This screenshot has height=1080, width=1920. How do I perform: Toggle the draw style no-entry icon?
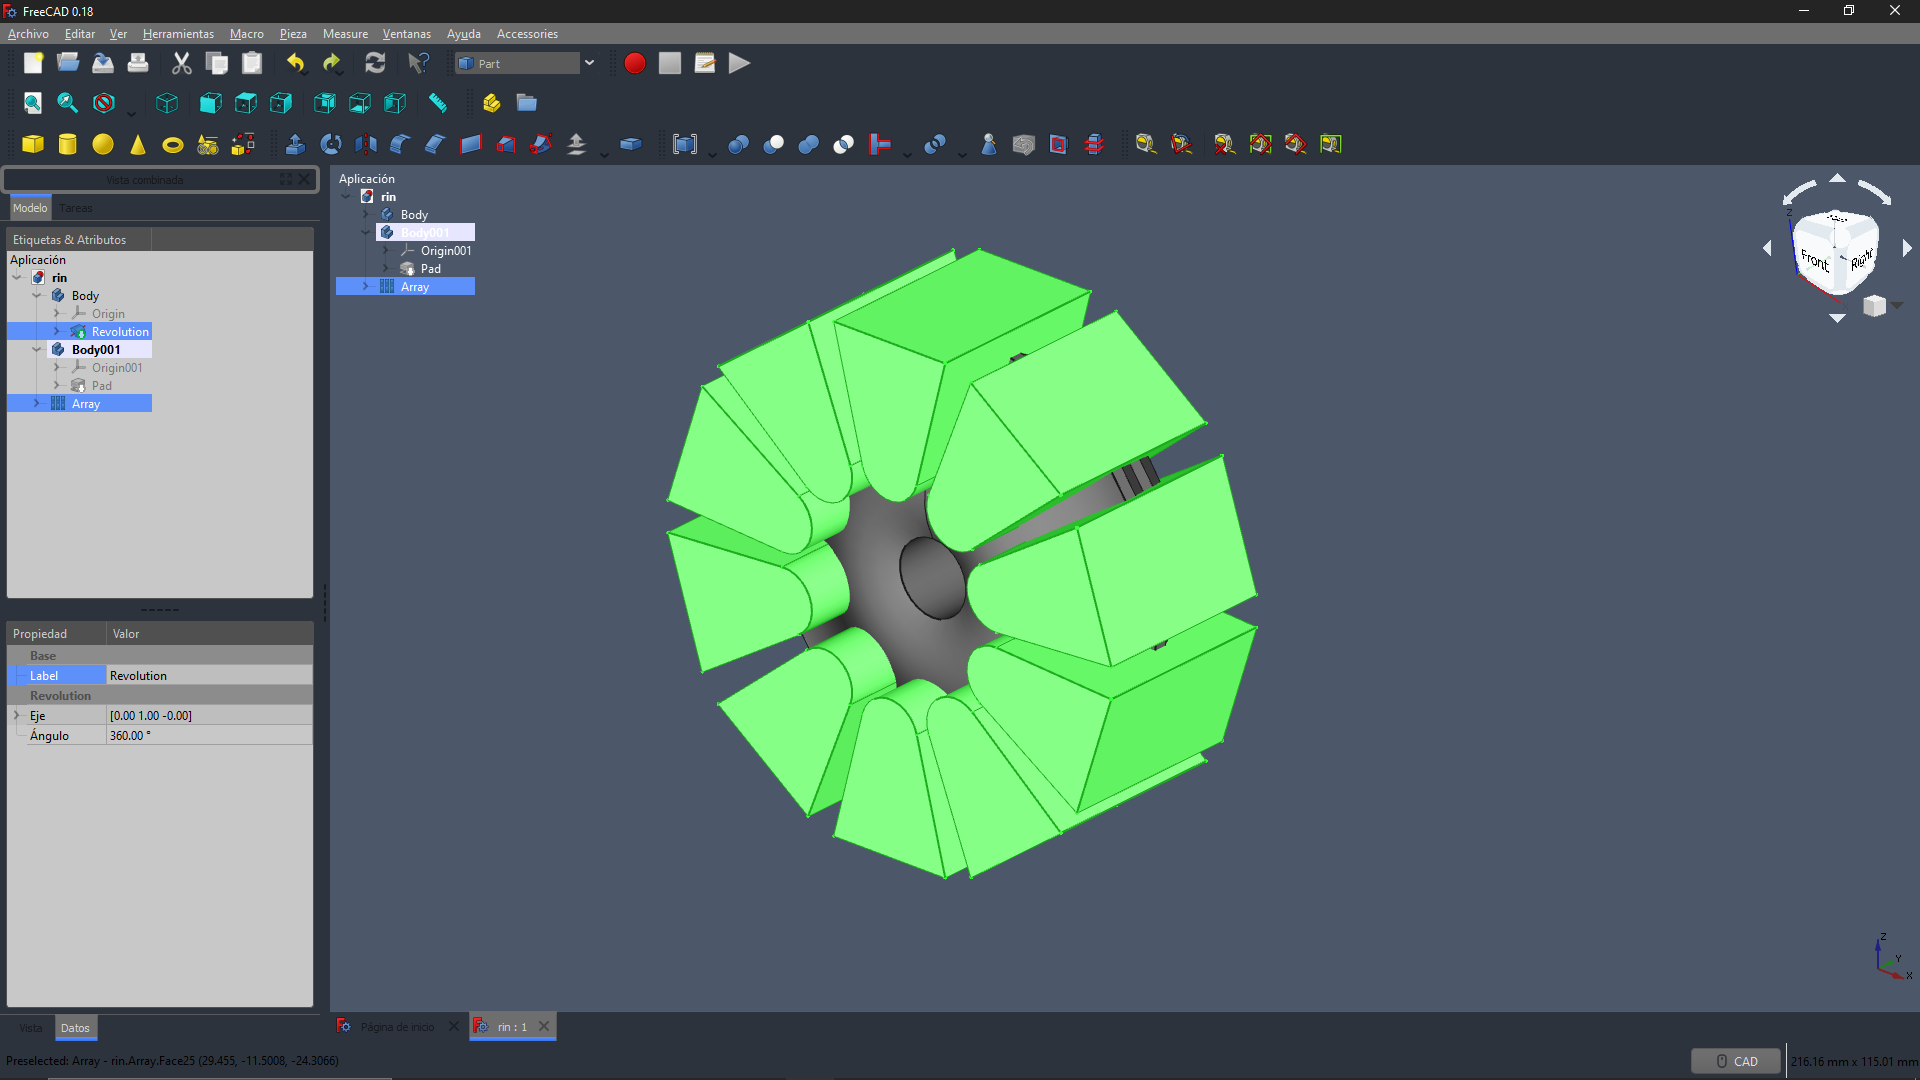[104, 103]
